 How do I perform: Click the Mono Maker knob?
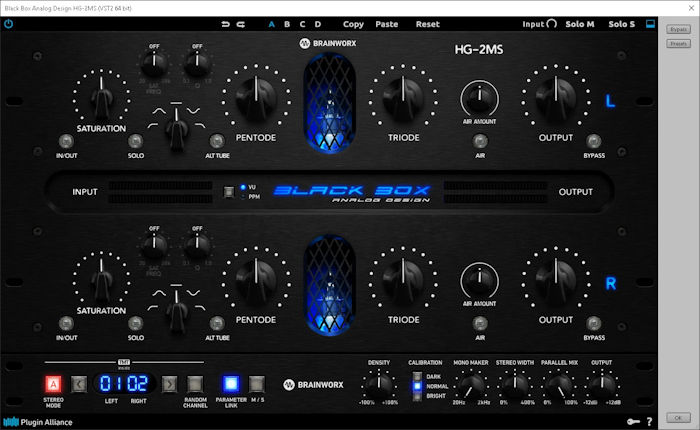[x=471, y=385]
